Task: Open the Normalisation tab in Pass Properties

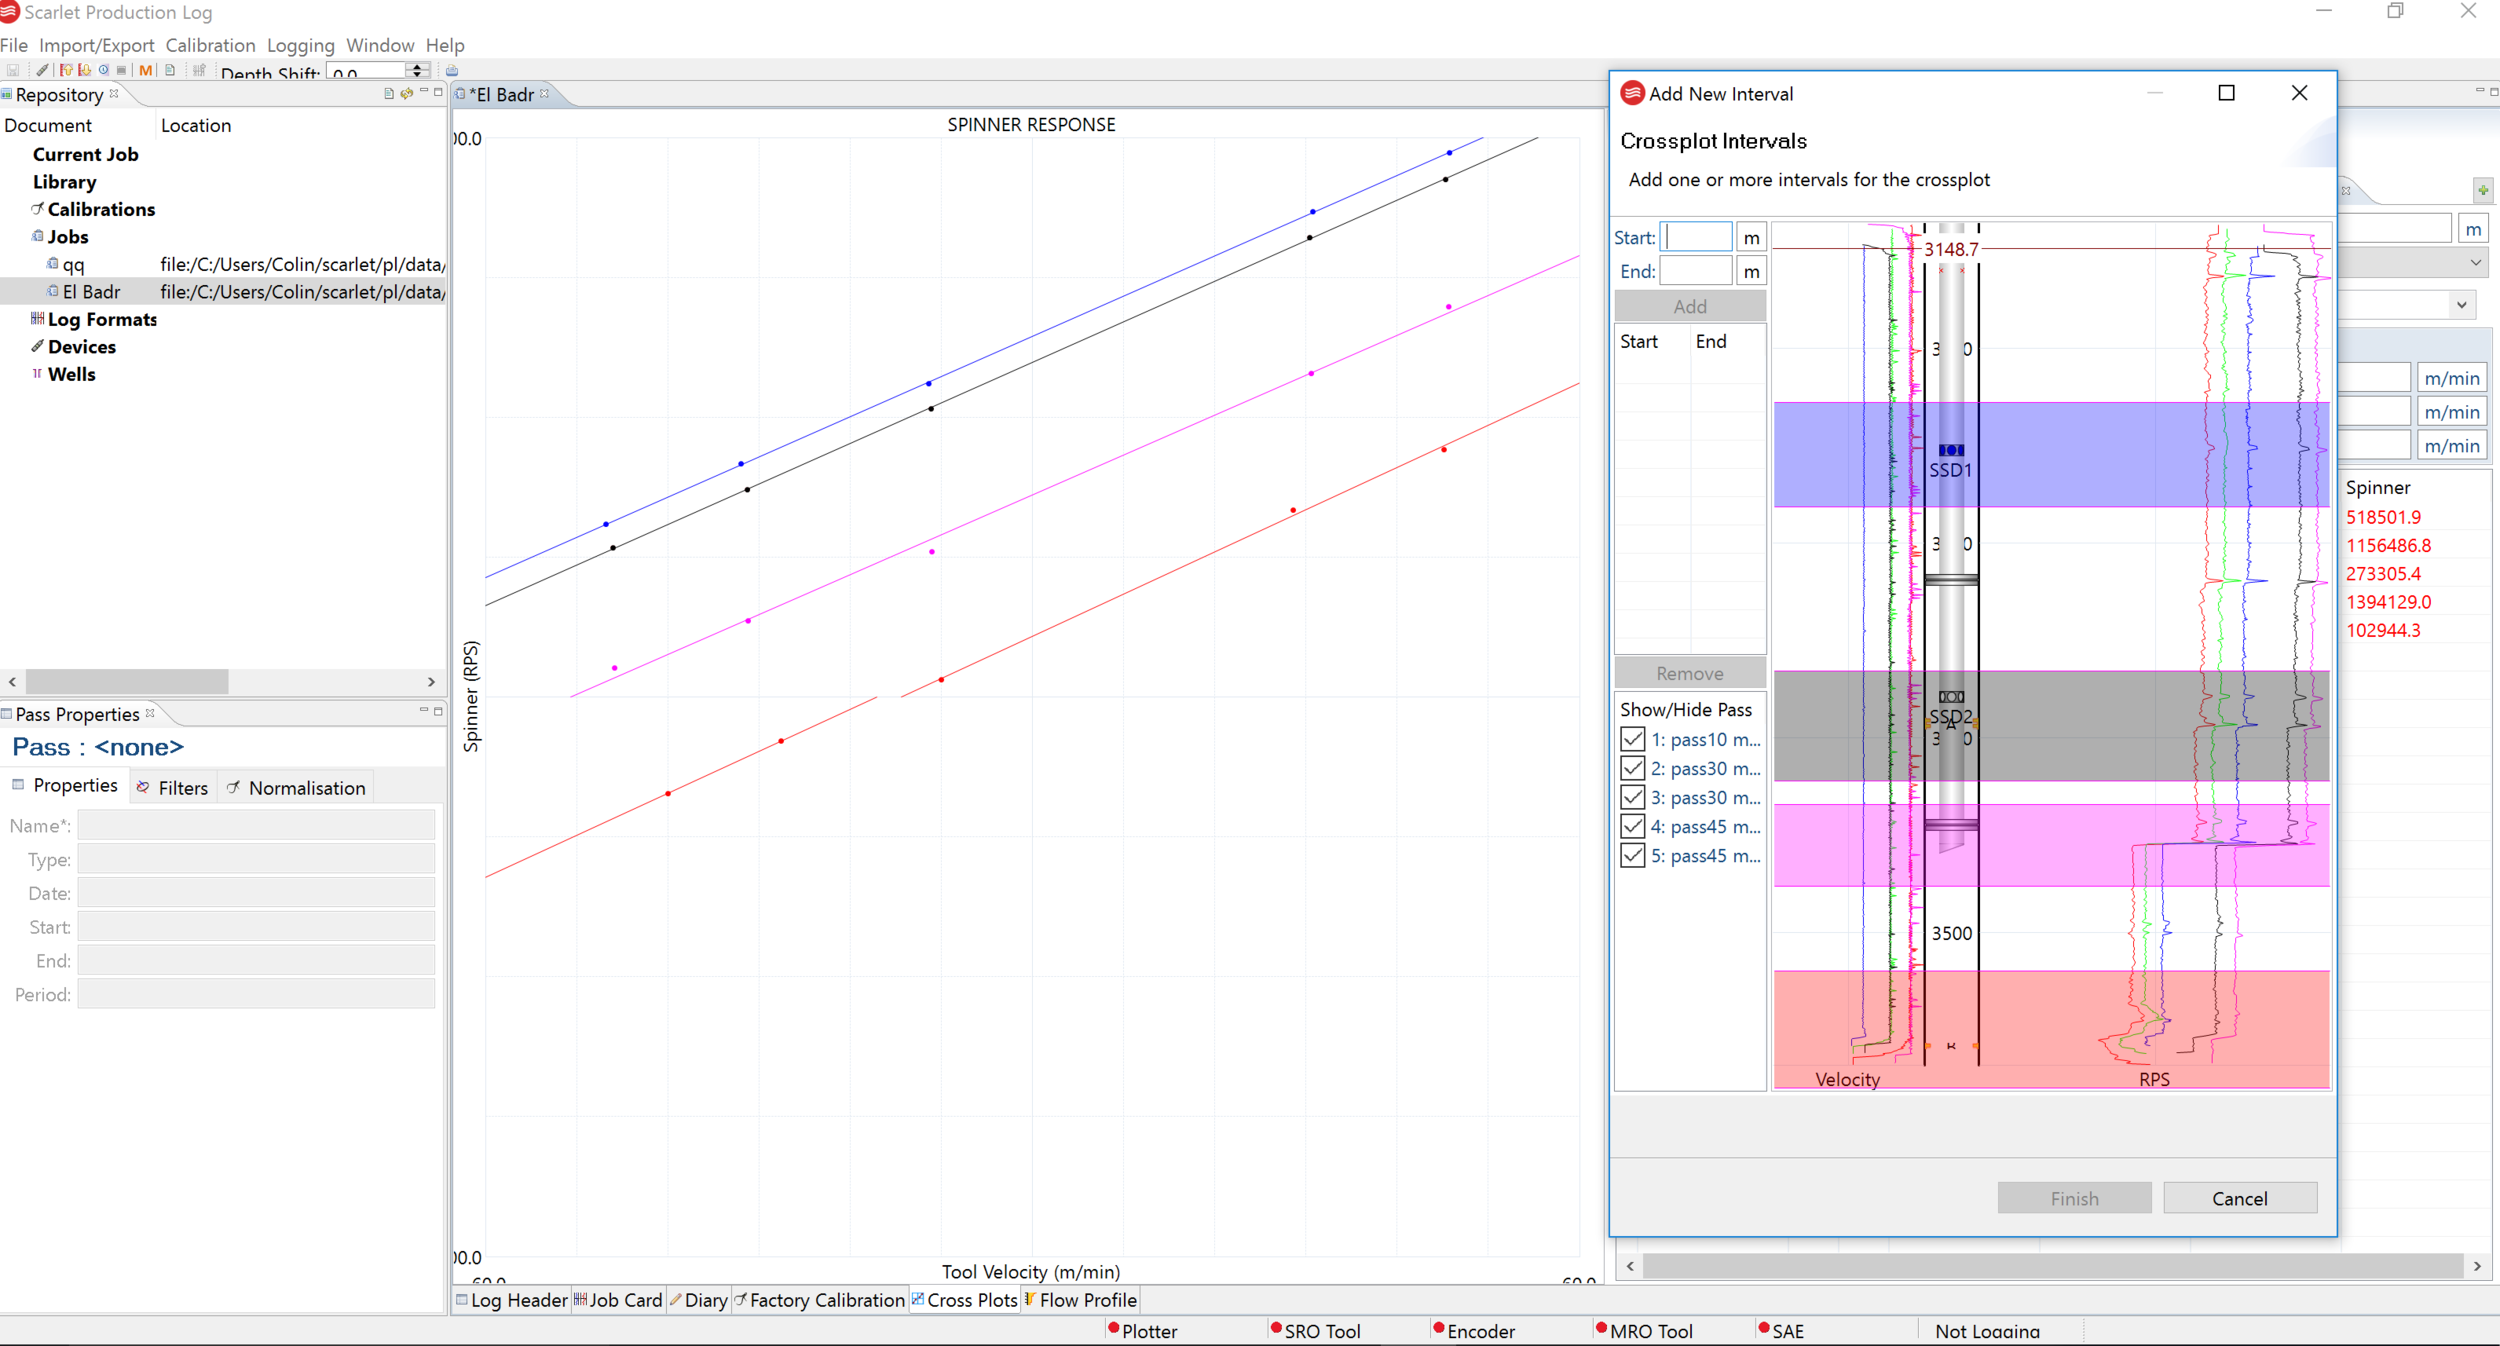Action: [x=297, y=788]
